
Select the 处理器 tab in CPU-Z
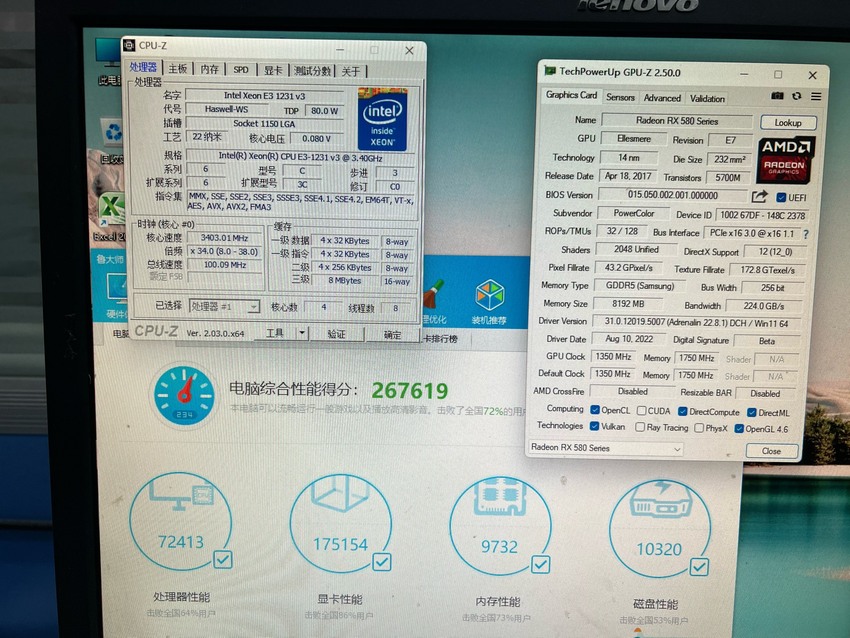(144, 67)
